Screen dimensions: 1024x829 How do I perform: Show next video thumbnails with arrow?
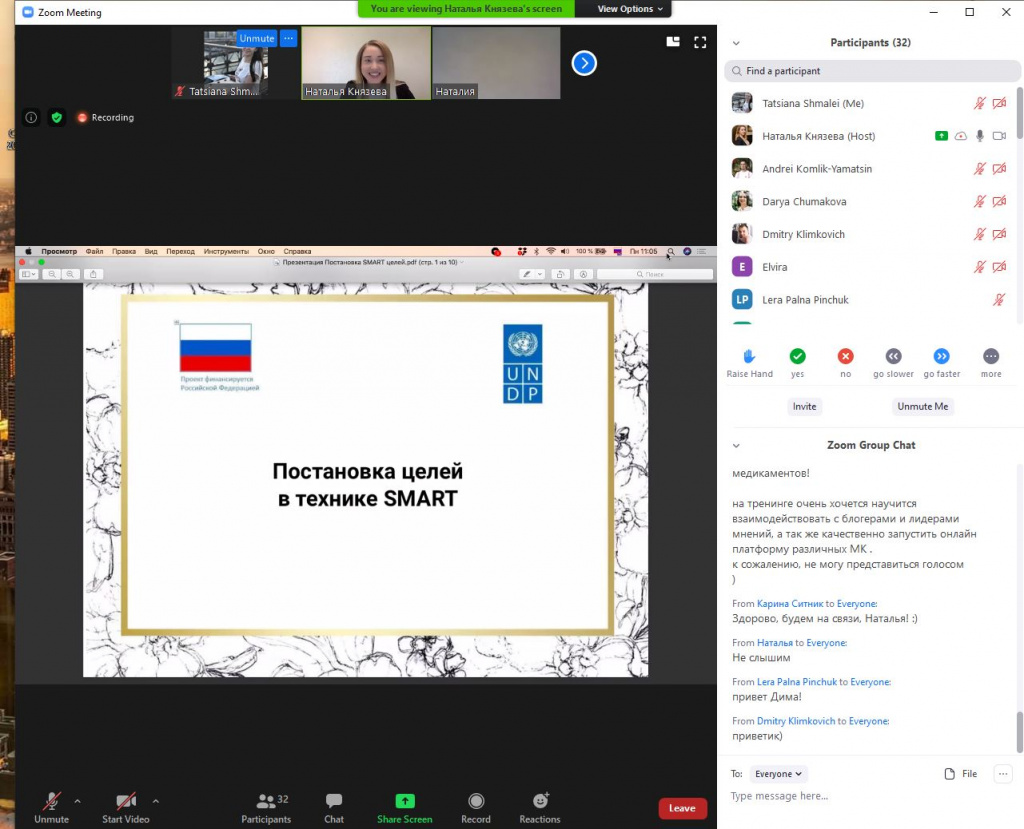tap(584, 63)
